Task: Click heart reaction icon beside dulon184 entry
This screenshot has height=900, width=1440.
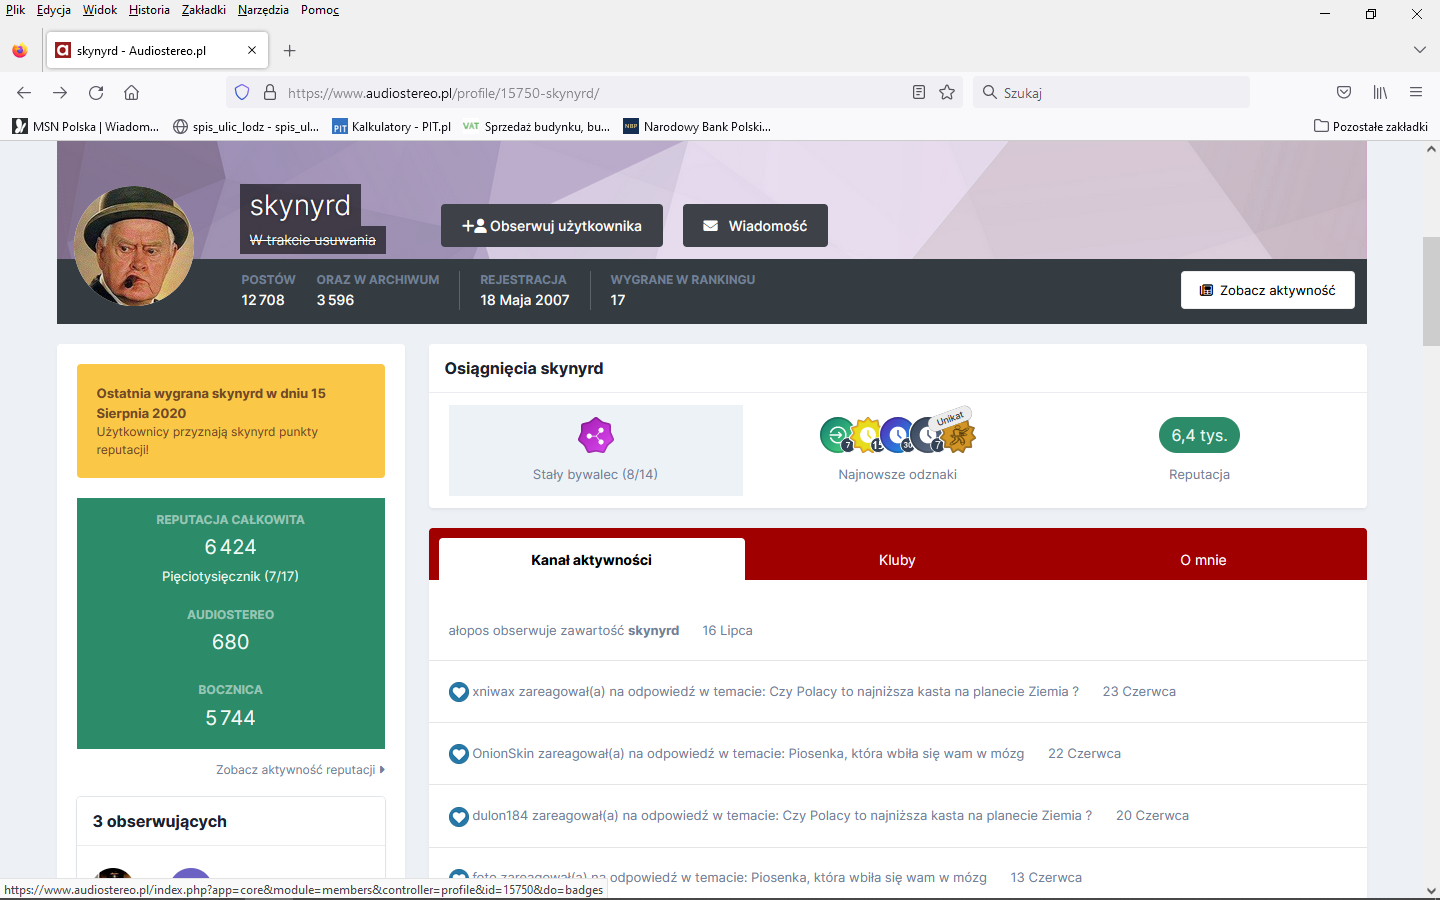Action: click(459, 817)
